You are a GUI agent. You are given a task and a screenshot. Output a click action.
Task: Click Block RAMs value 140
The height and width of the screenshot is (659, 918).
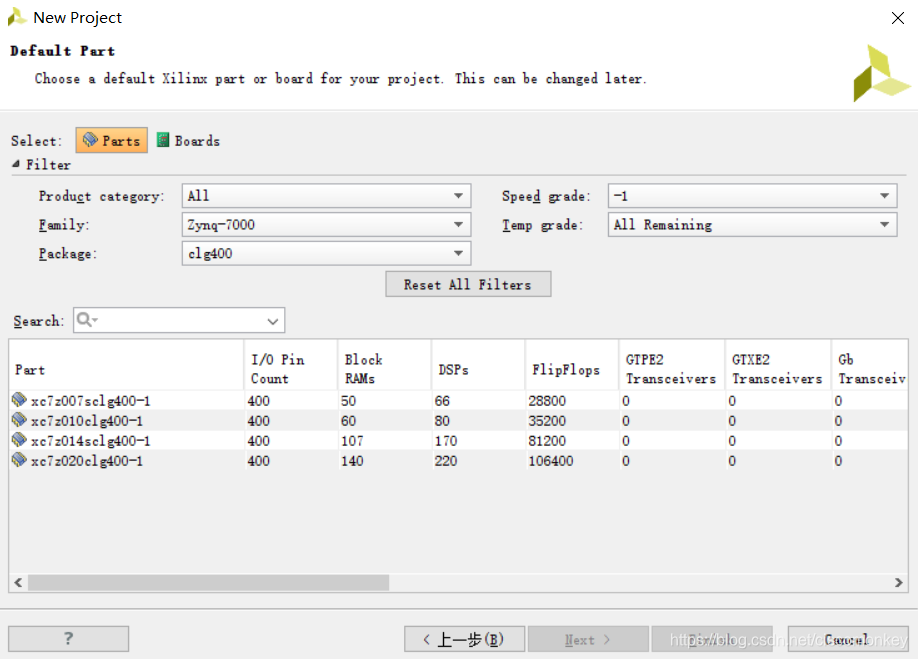point(352,461)
